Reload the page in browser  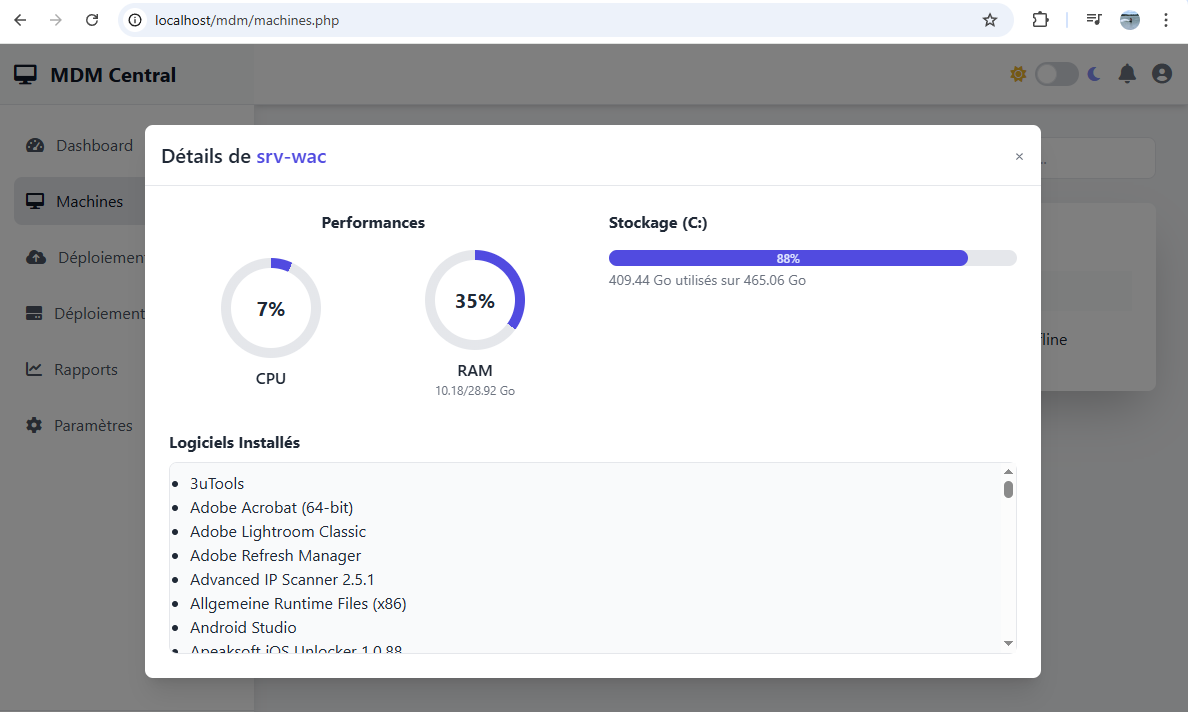coord(92,20)
